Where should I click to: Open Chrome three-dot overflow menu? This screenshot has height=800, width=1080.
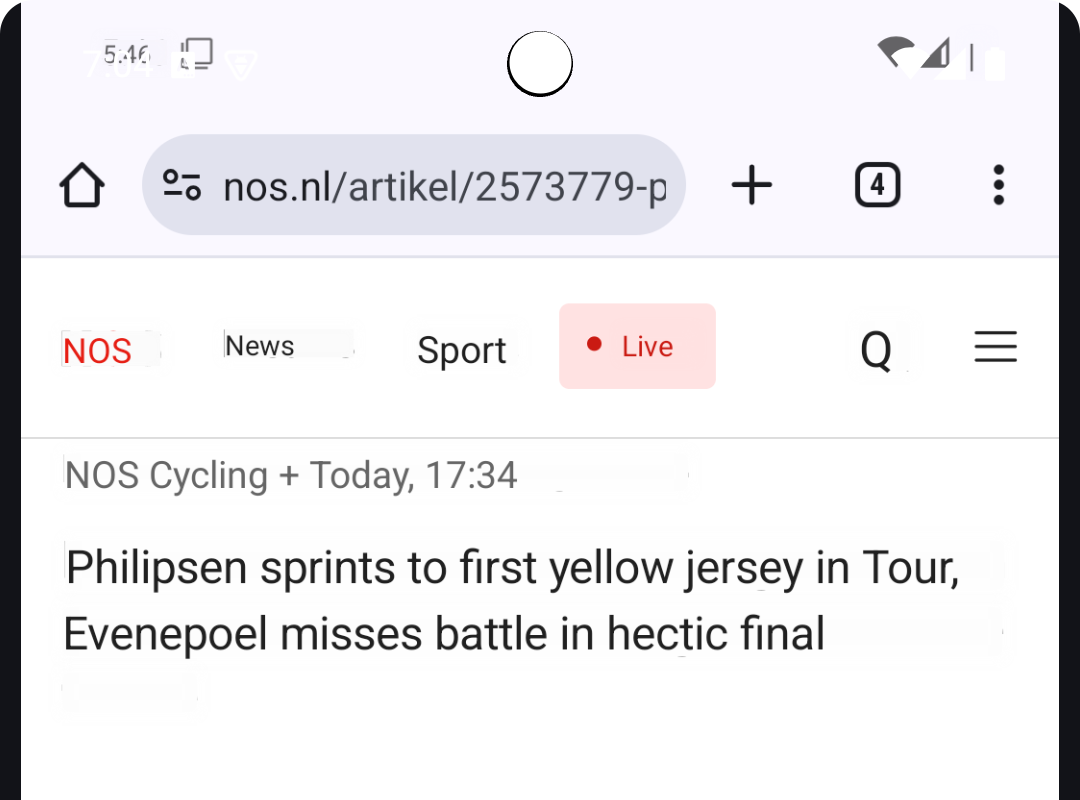pos(997,186)
